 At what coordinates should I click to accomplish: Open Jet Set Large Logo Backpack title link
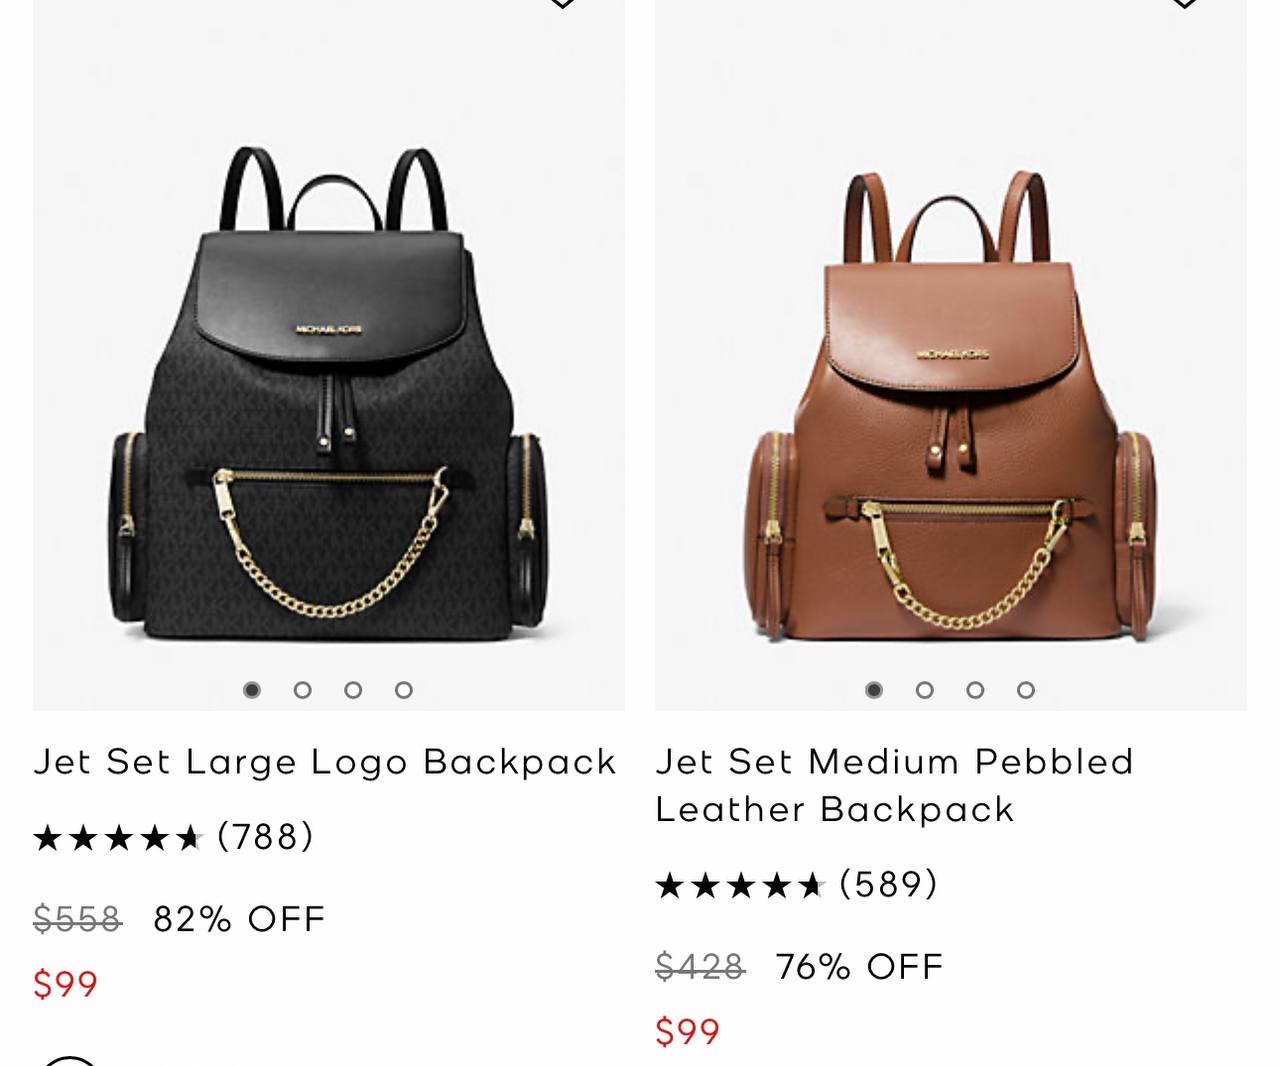click(325, 762)
